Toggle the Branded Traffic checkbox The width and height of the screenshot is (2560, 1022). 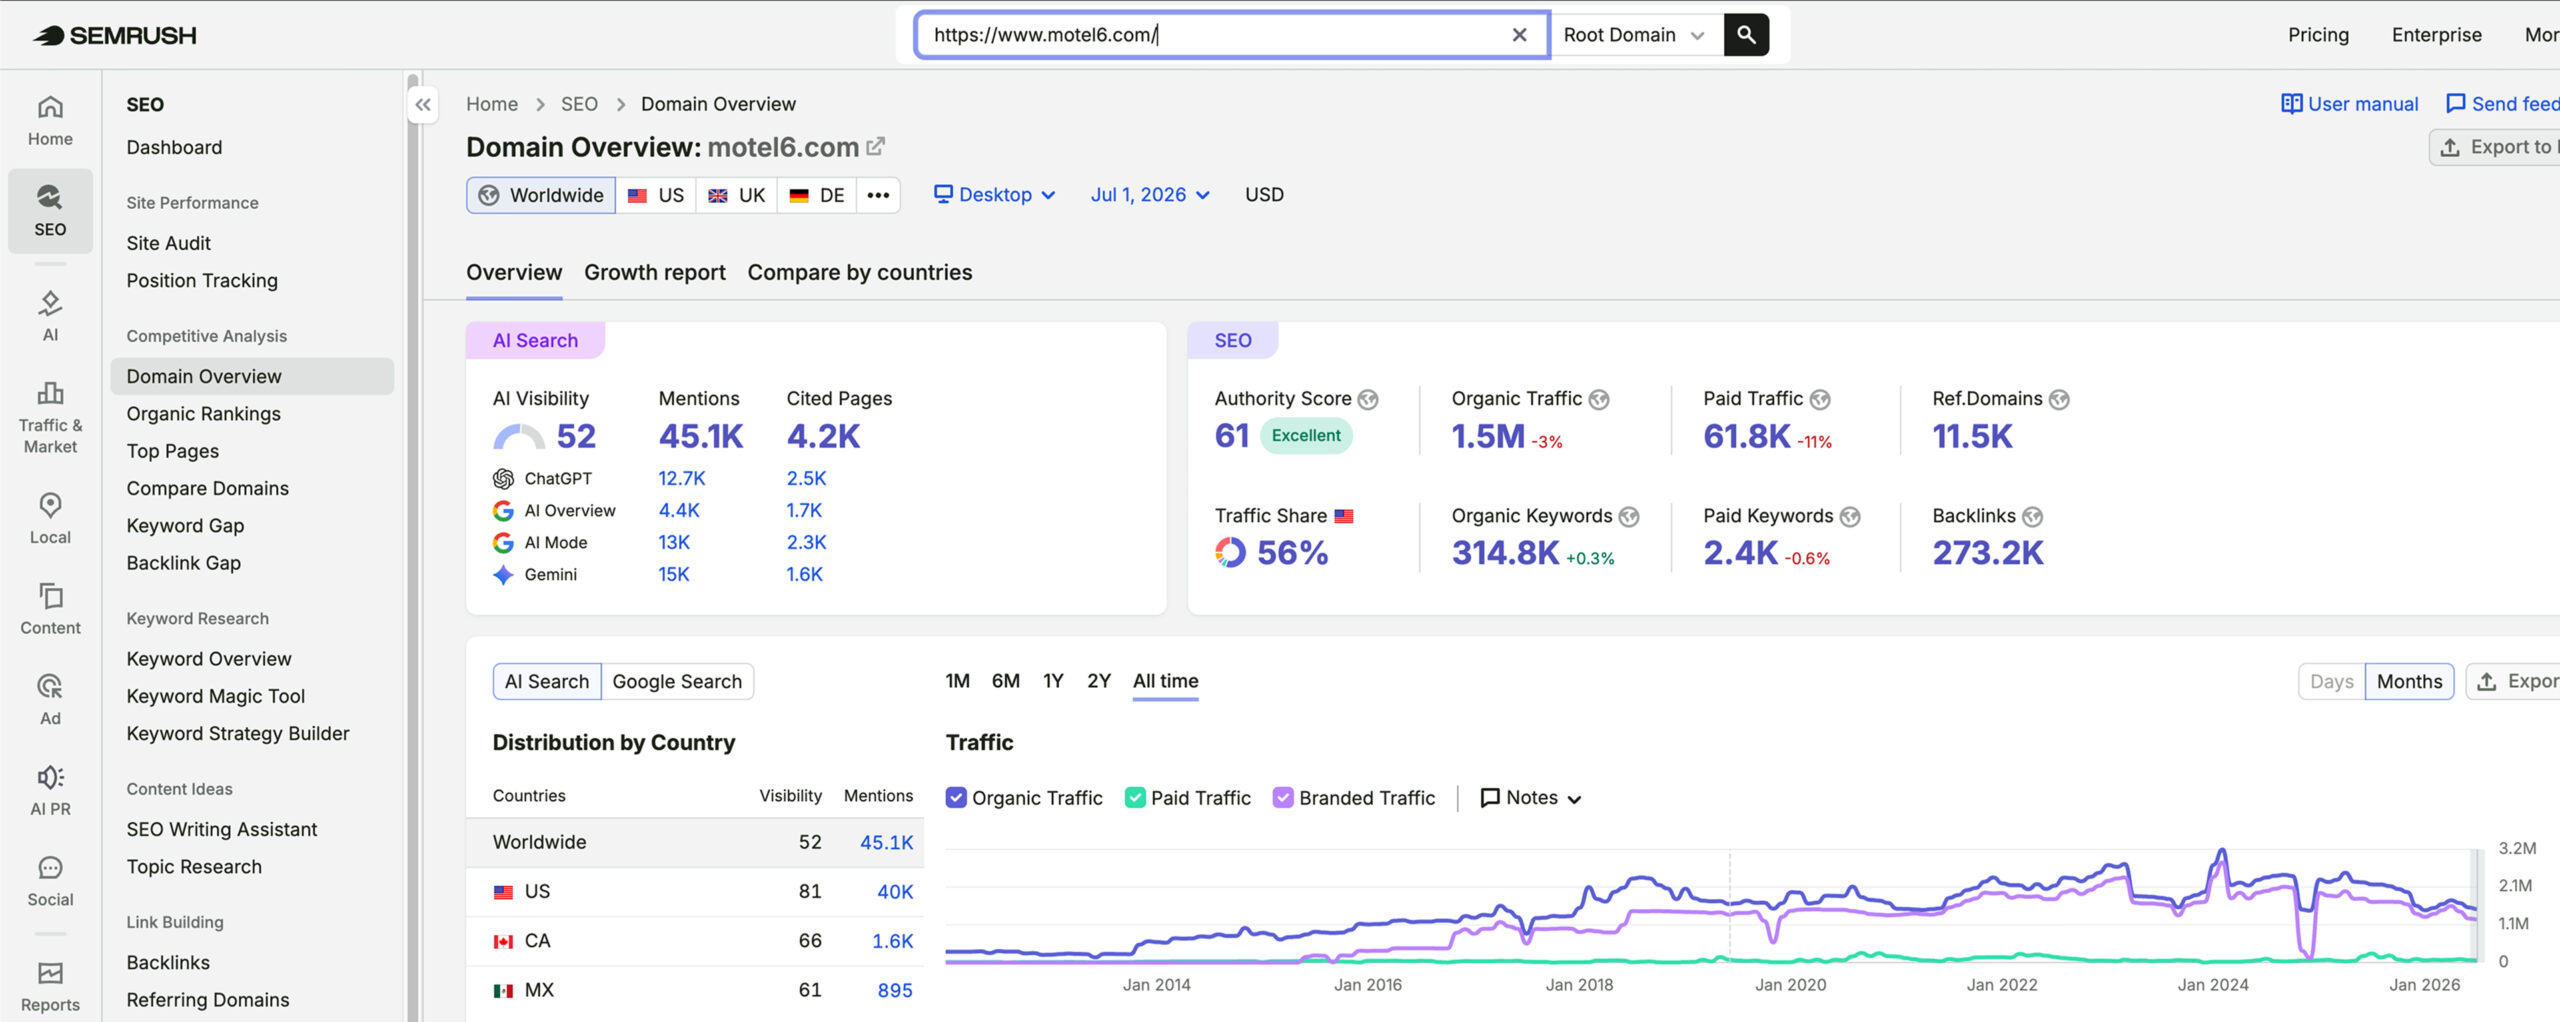click(1283, 798)
